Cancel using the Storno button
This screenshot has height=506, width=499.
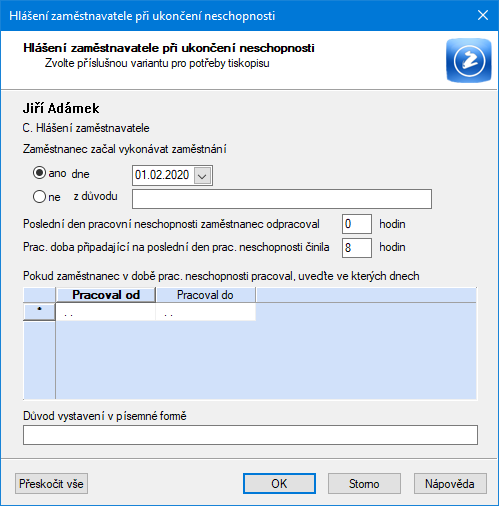tap(364, 484)
